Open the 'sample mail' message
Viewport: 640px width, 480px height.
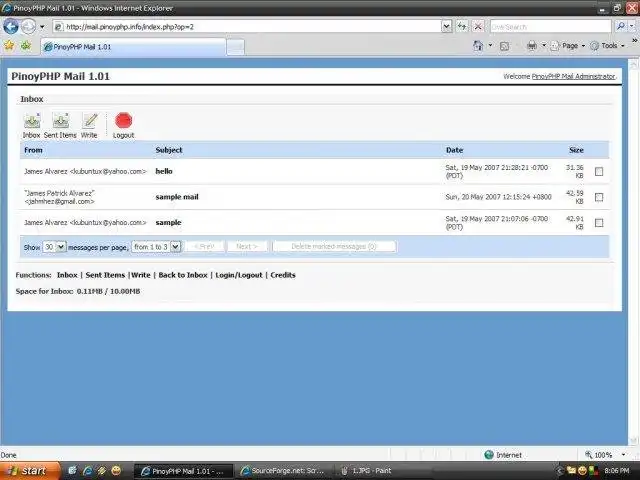[177, 197]
